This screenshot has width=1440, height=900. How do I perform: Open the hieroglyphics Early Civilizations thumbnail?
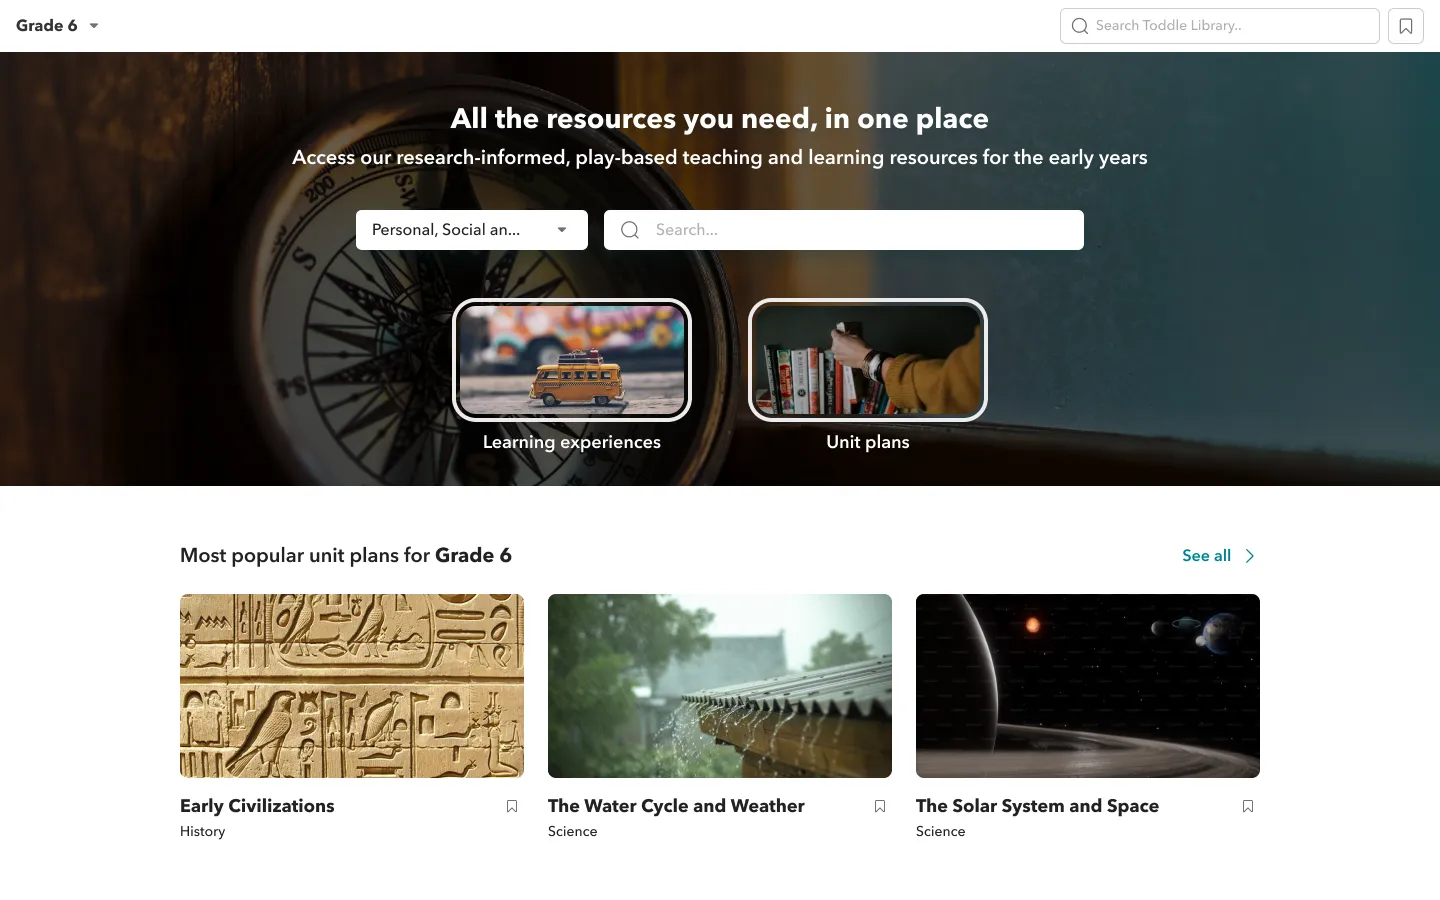[x=352, y=686]
